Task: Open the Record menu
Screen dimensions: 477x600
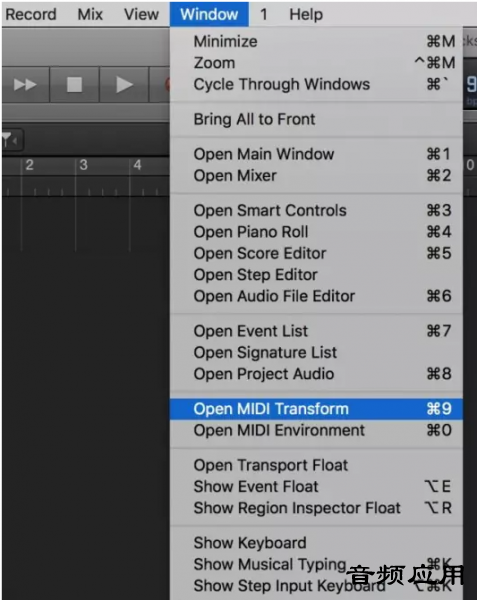Action: pyautogui.click(x=31, y=15)
